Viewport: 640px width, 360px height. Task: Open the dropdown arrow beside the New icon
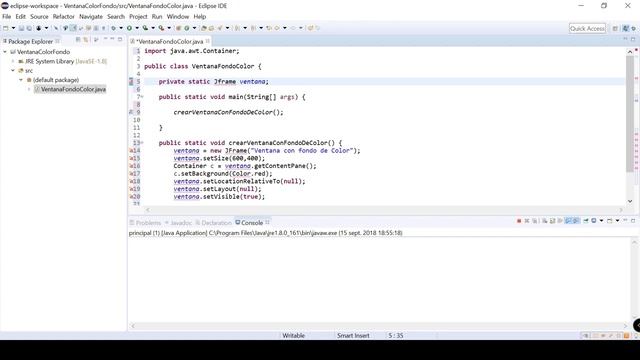pos(13,28)
